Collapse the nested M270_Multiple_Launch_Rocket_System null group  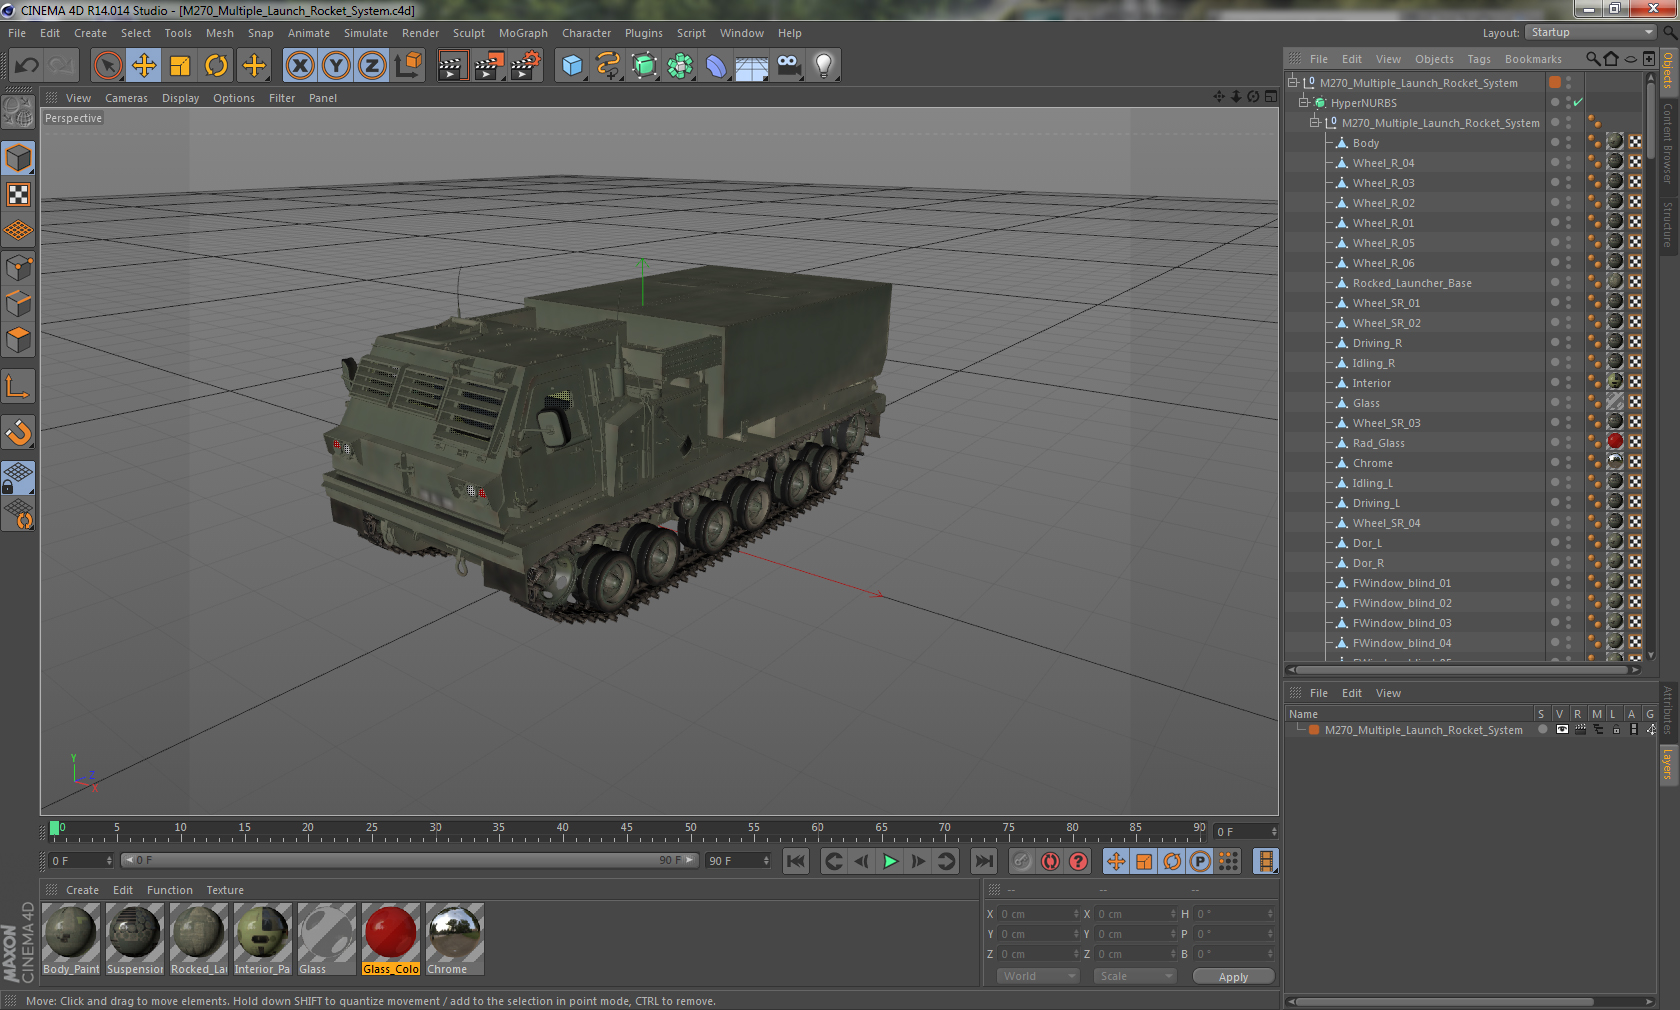pyautogui.click(x=1315, y=122)
